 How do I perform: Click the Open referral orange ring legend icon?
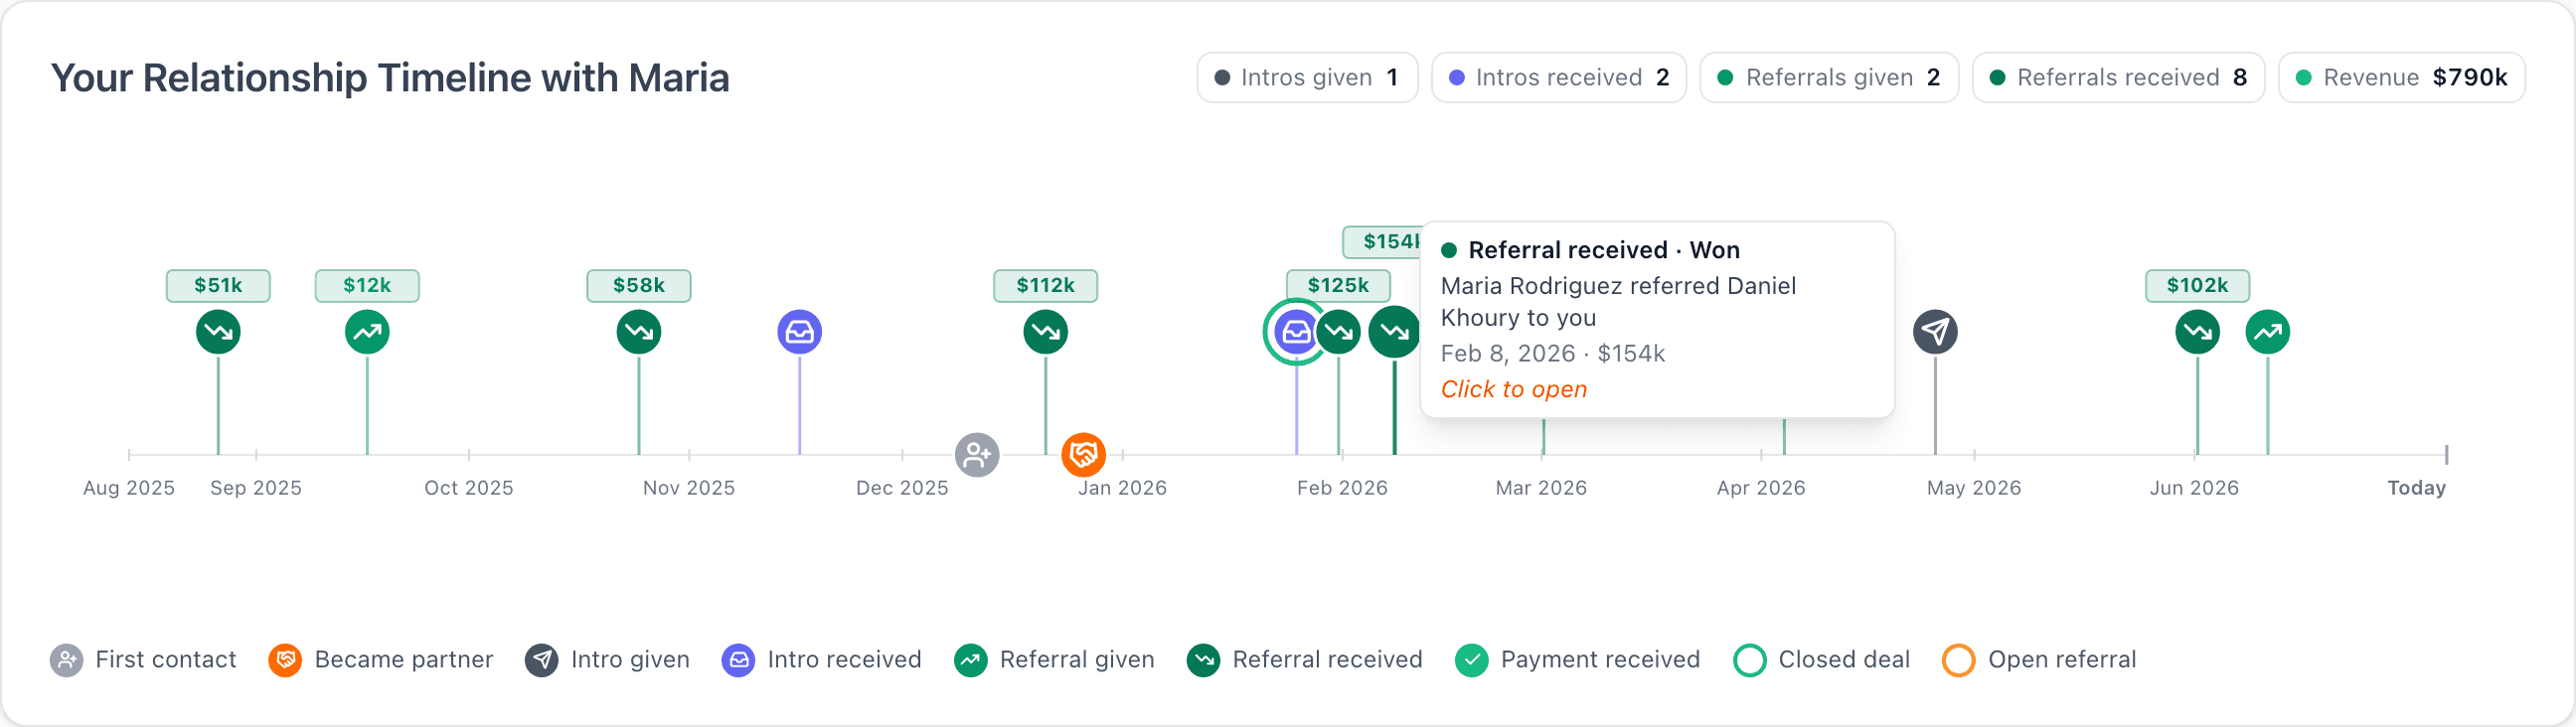pos(1959,661)
